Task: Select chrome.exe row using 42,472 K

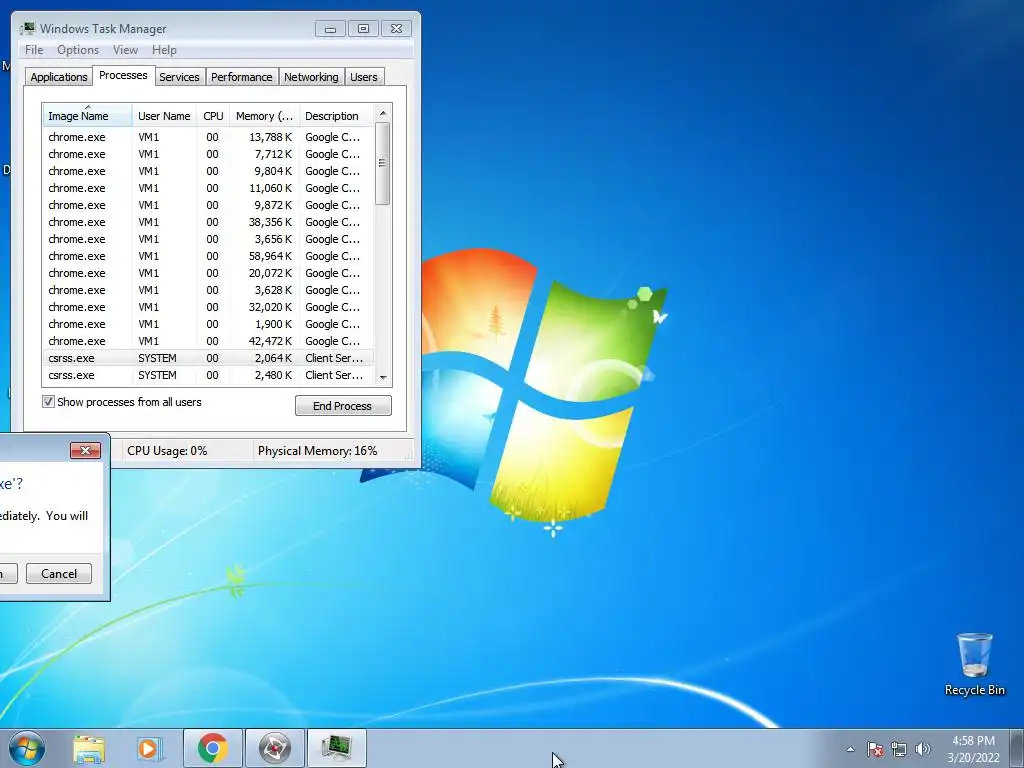Action: (x=208, y=341)
